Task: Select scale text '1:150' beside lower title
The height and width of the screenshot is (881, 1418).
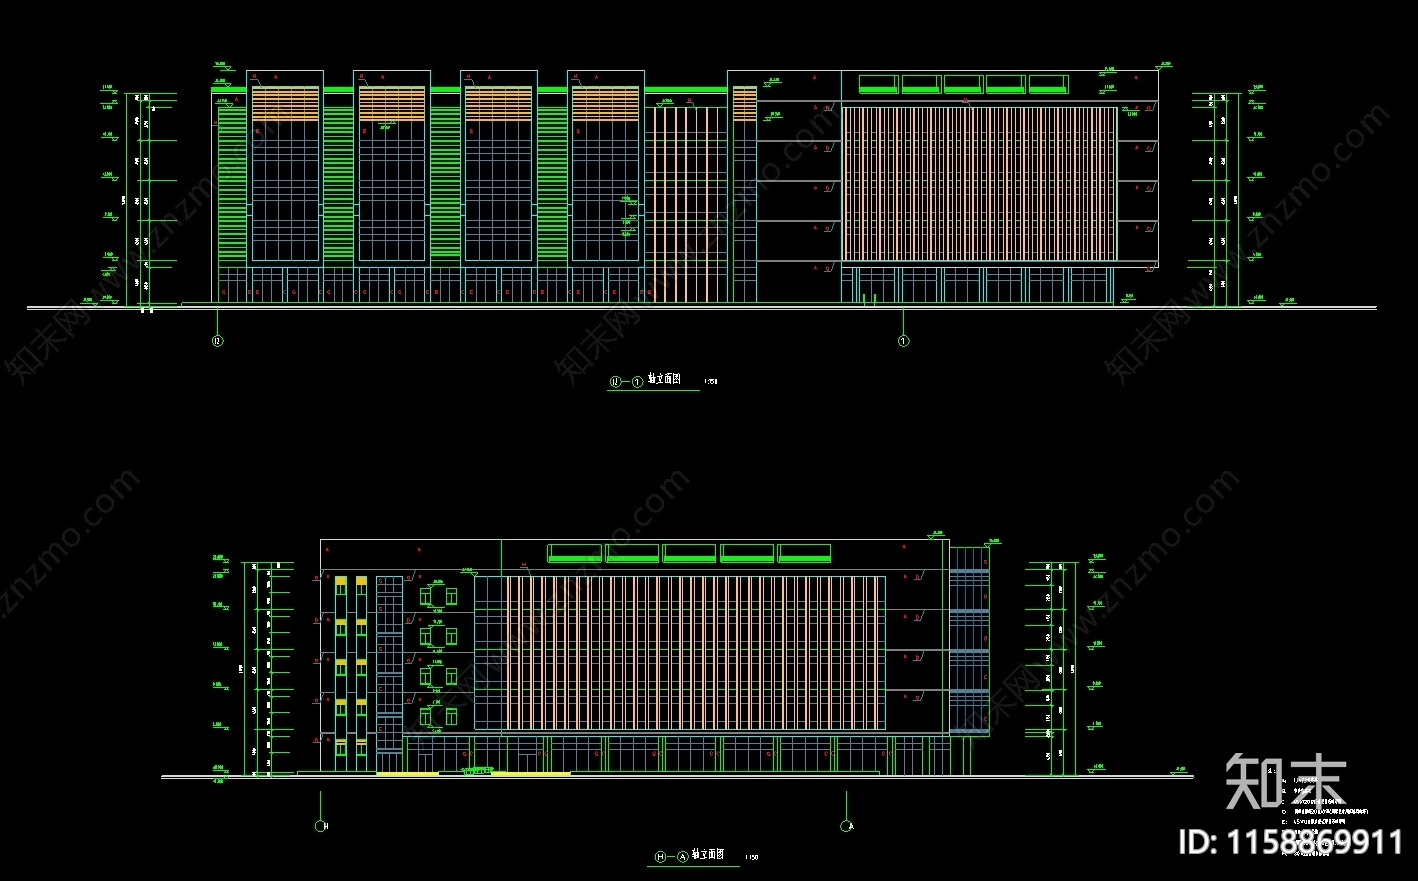Action: 751,858
